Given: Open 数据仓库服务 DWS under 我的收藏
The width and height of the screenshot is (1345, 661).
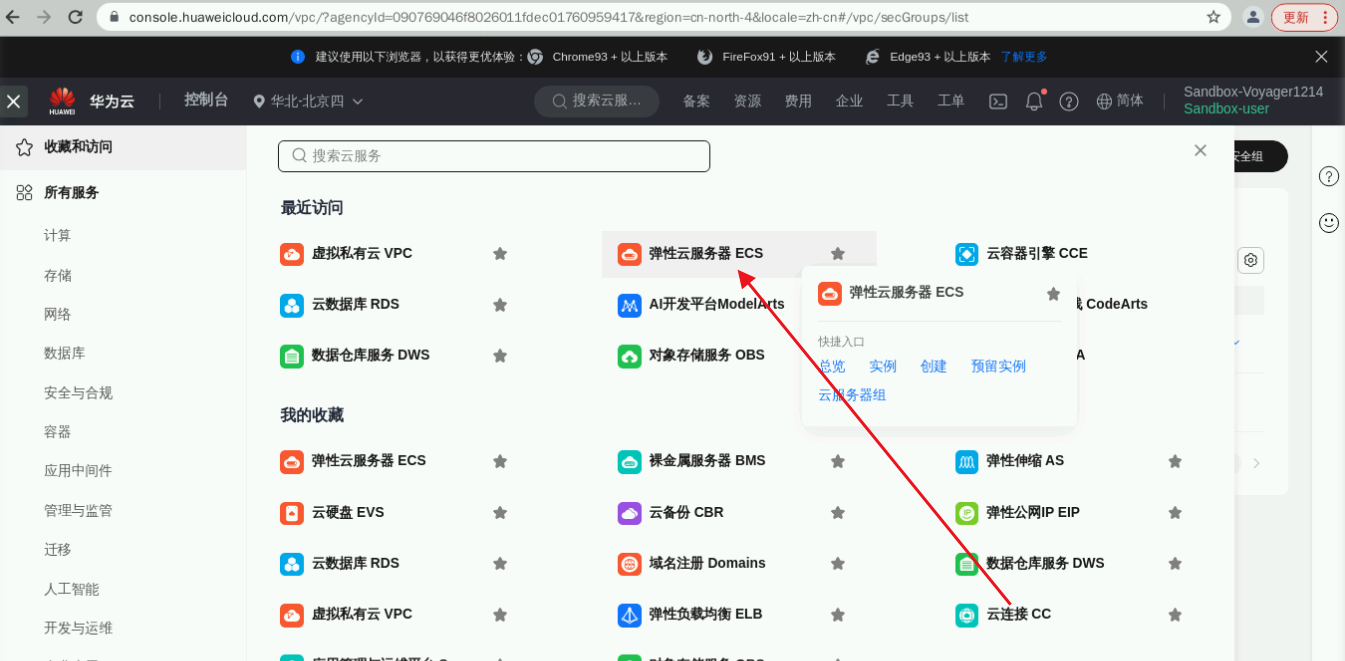Looking at the screenshot, I should (1045, 563).
